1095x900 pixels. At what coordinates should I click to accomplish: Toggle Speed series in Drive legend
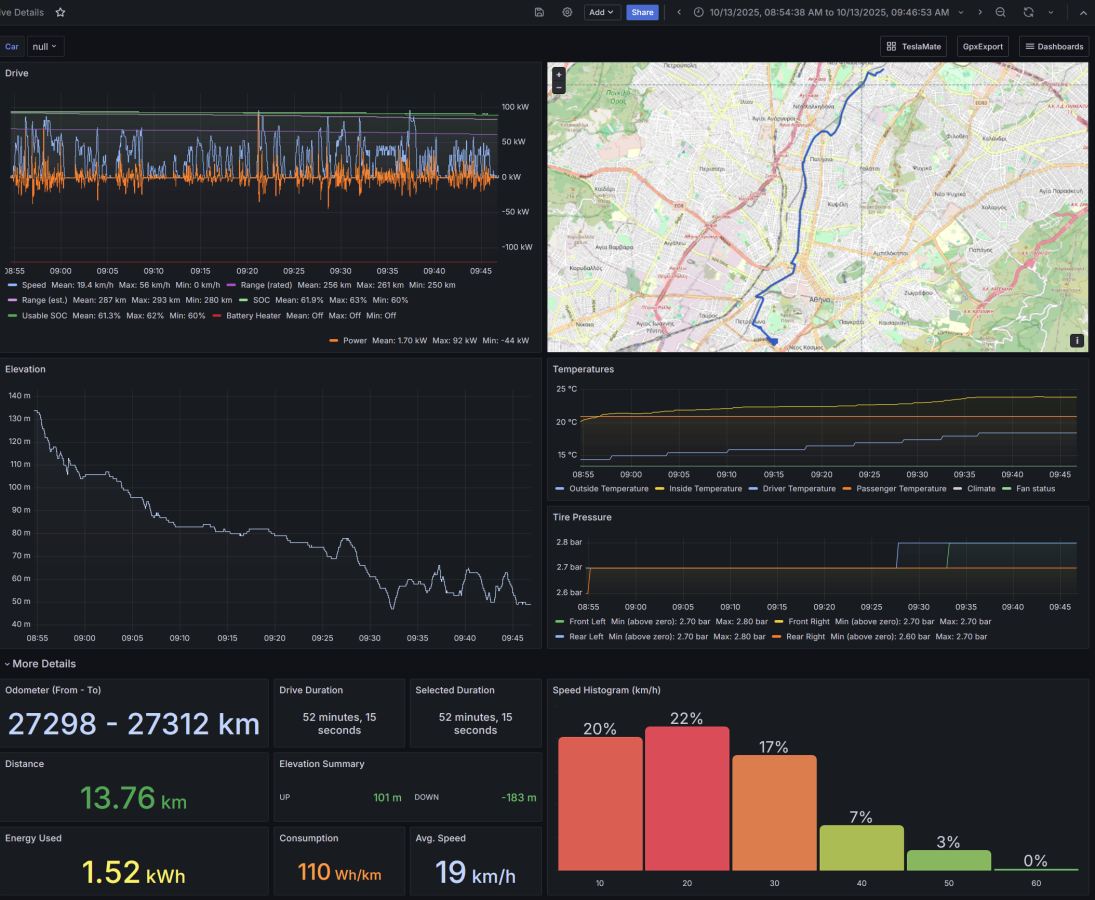pyautogui.click(x=27, y=285)
